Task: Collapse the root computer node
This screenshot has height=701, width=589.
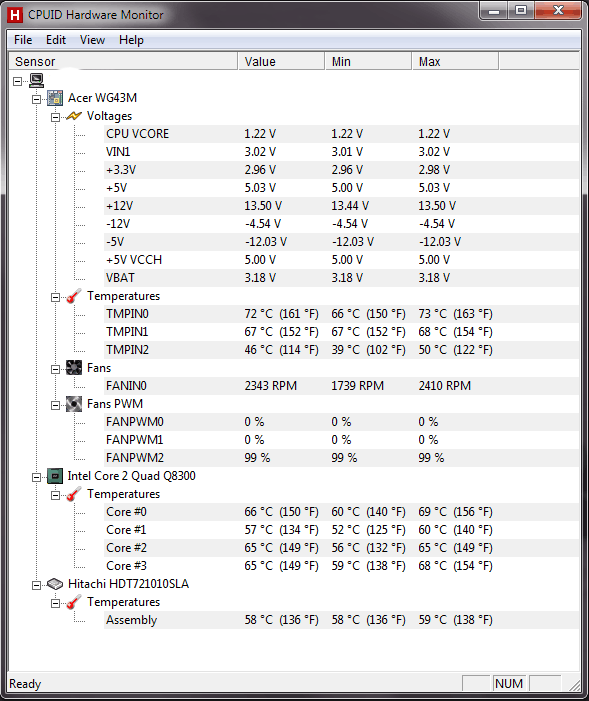Action: click(x=17, y=81)
